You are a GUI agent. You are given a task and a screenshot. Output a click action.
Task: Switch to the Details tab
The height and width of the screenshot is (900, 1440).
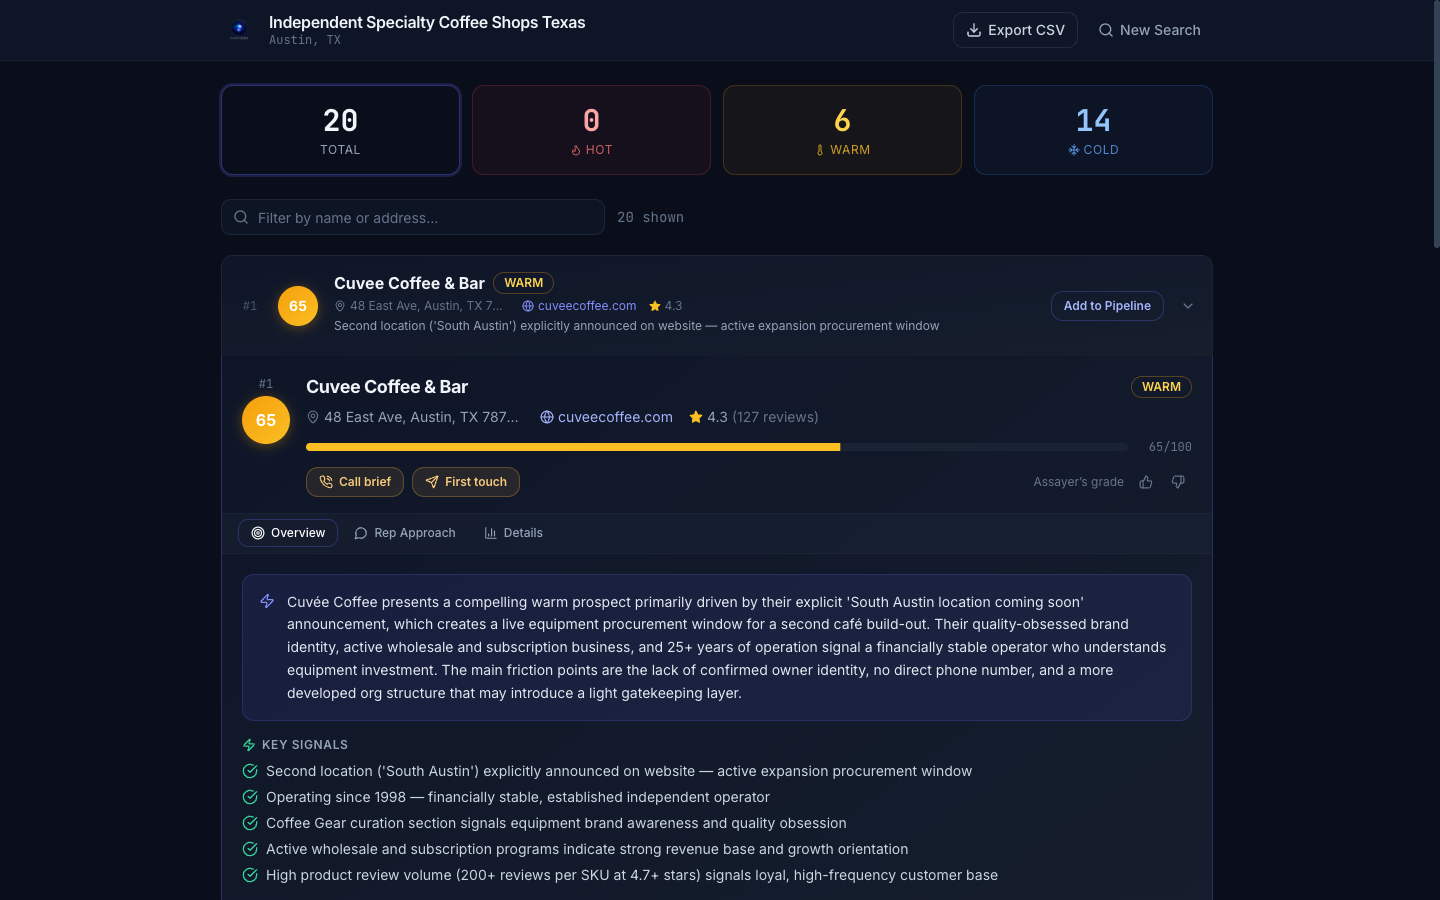[x=513, y=533]
